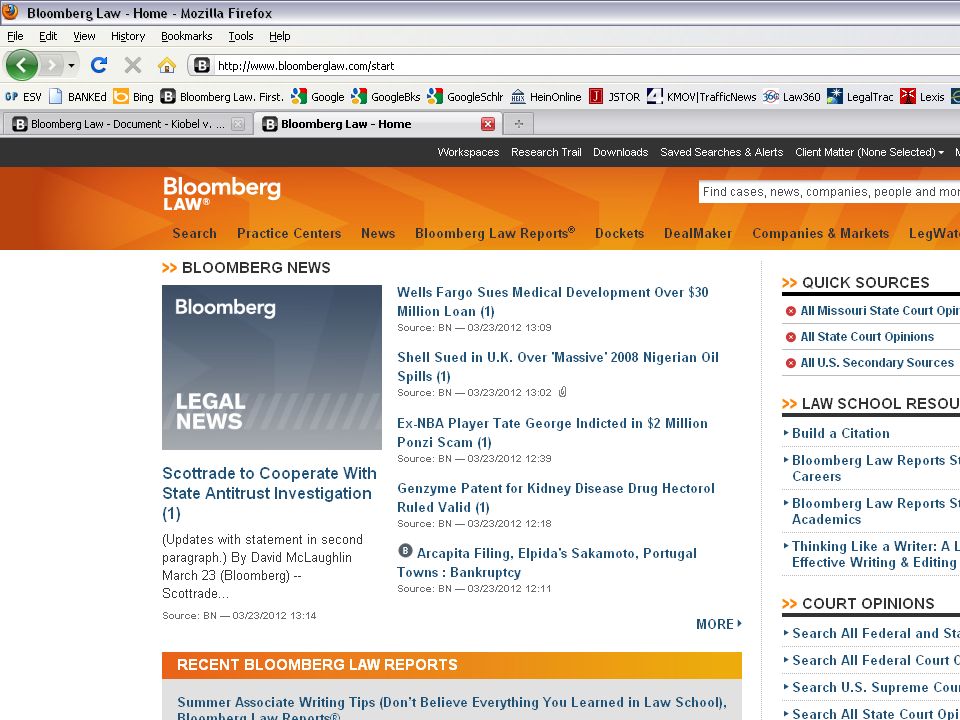This screenshot has width=960, height=720.
Task: Open the Edit menu
Action: coord(48,36)
